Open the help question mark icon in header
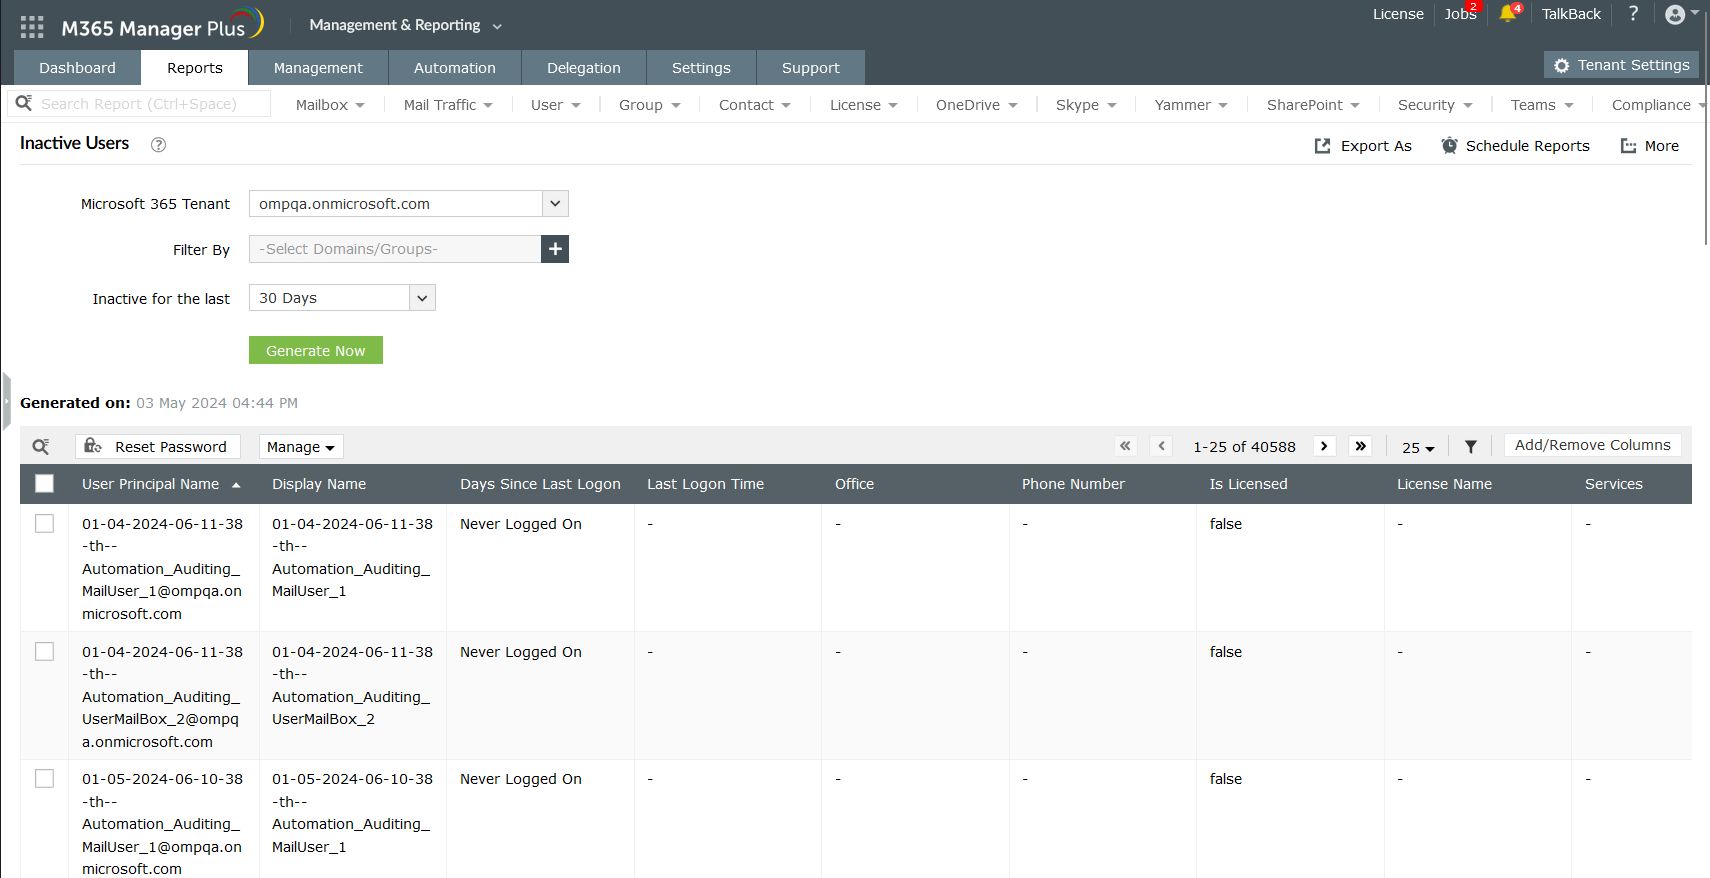The height and width of the screenshot is (878, 1710). pyautogui.click(x=1633, y=14)
